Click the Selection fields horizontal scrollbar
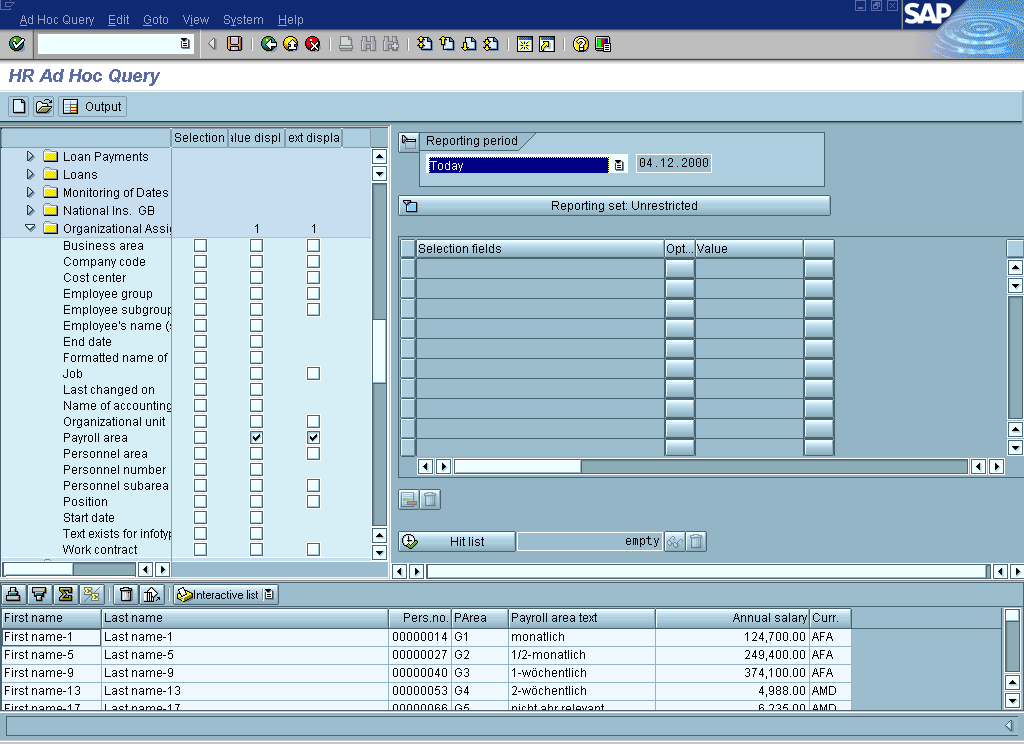The height and width of the screenshot is (744, 1024). pos(711,466)
